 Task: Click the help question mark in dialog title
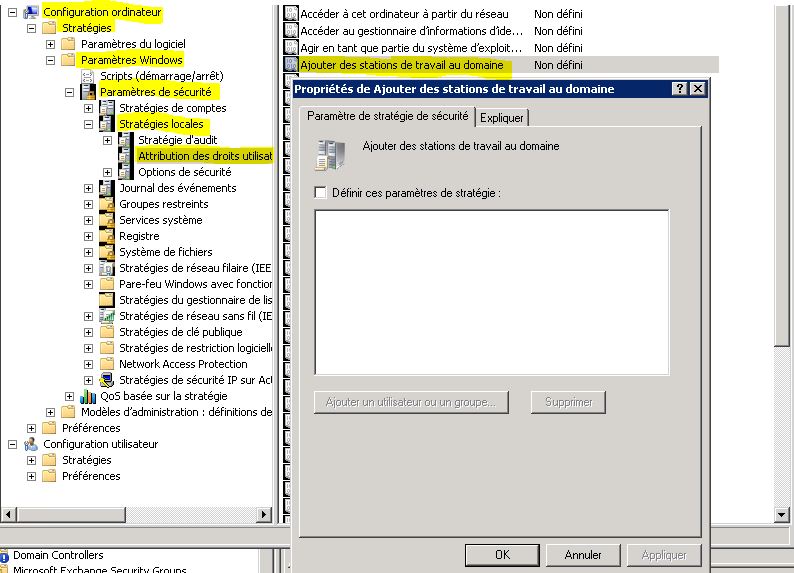680,89
